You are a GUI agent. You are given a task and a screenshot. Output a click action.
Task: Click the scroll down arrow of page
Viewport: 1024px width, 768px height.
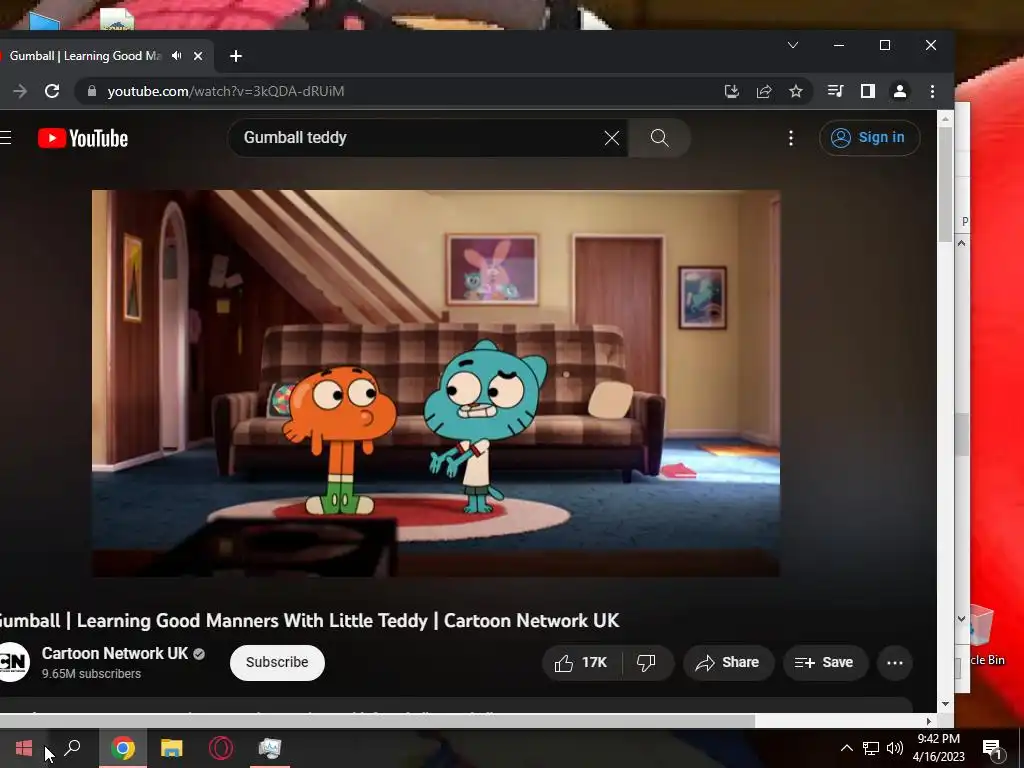(945, 704)
